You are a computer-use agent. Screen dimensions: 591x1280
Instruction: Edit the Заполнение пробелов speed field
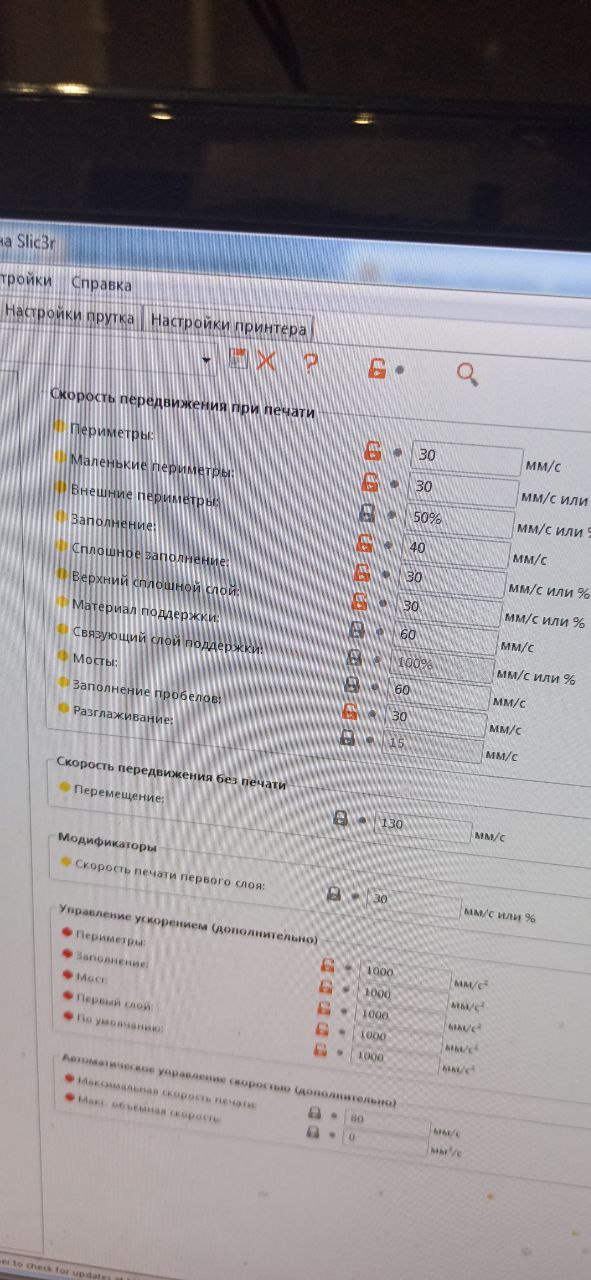[x=435, y=718]
